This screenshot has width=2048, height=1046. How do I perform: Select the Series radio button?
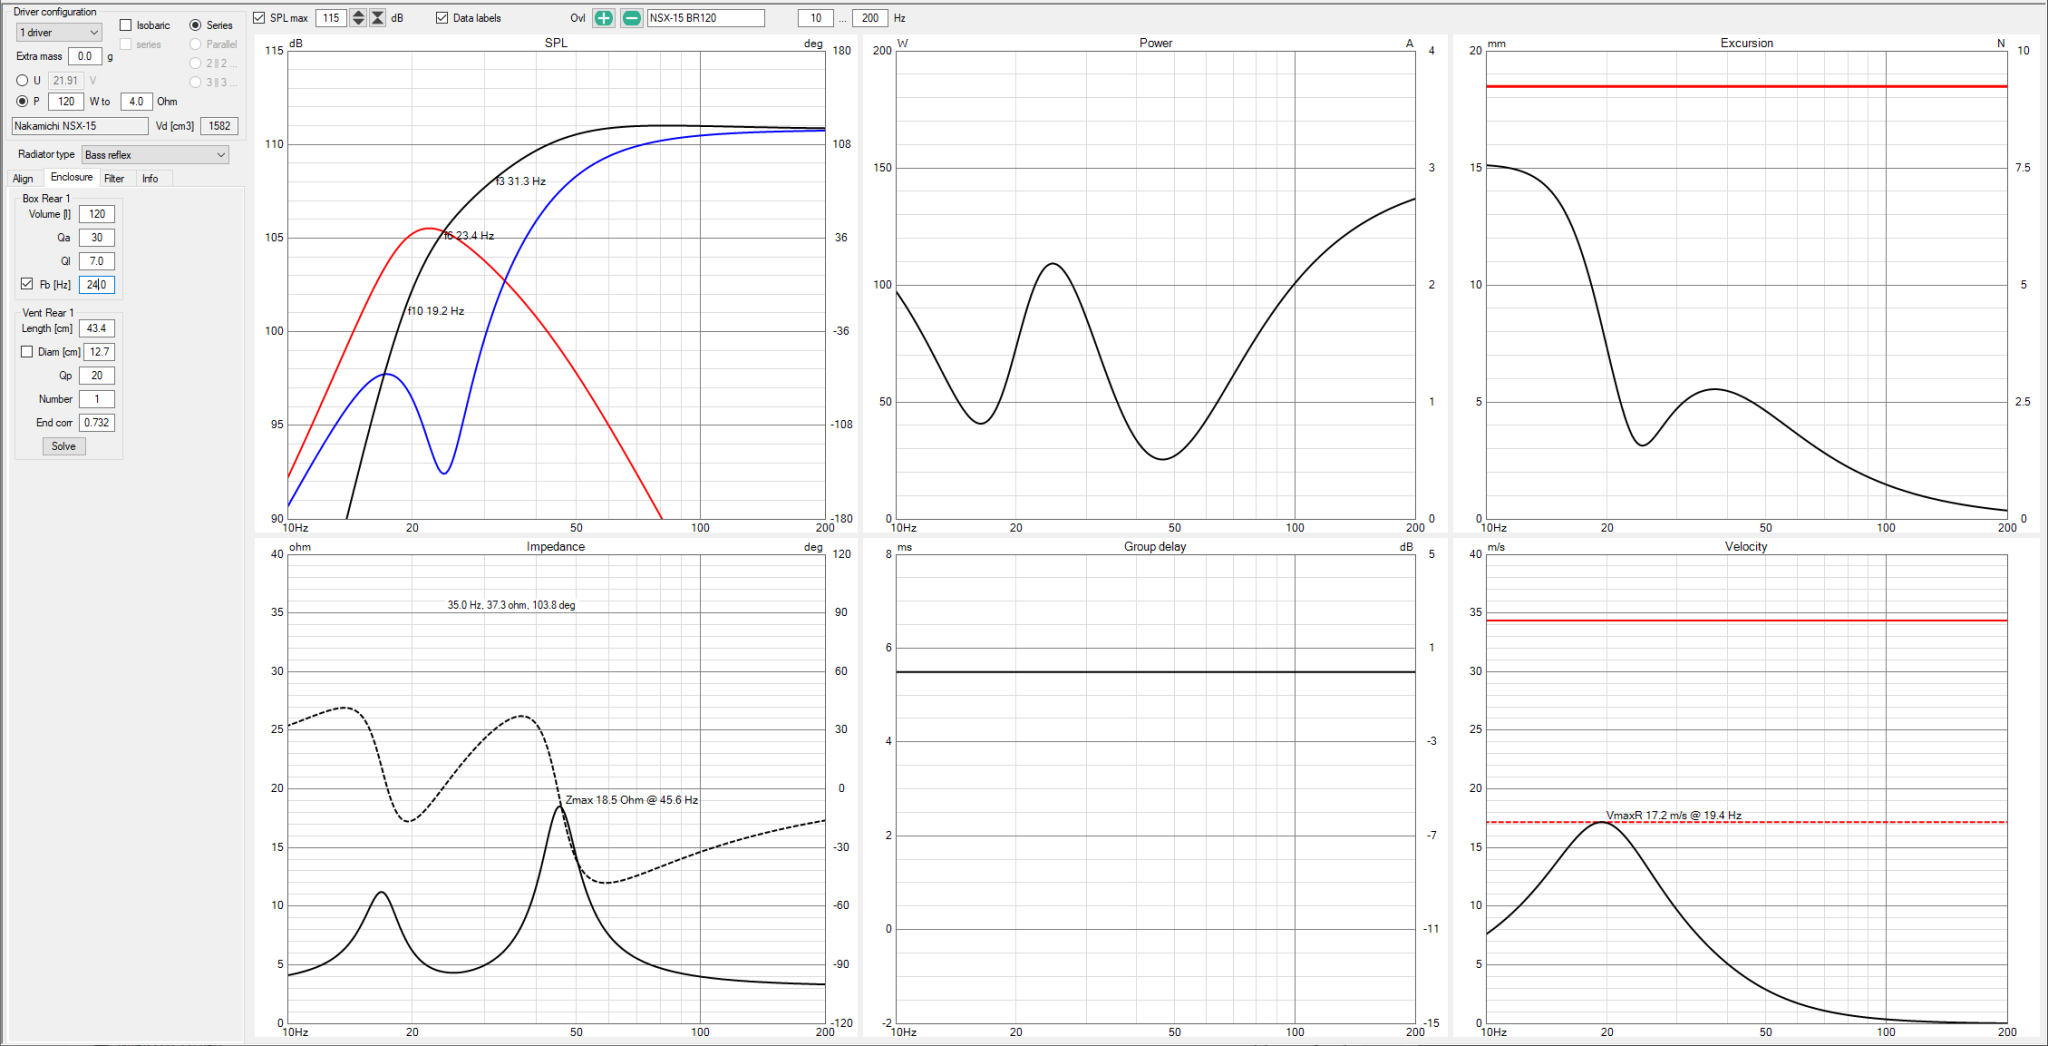click(x=196, y=25)
